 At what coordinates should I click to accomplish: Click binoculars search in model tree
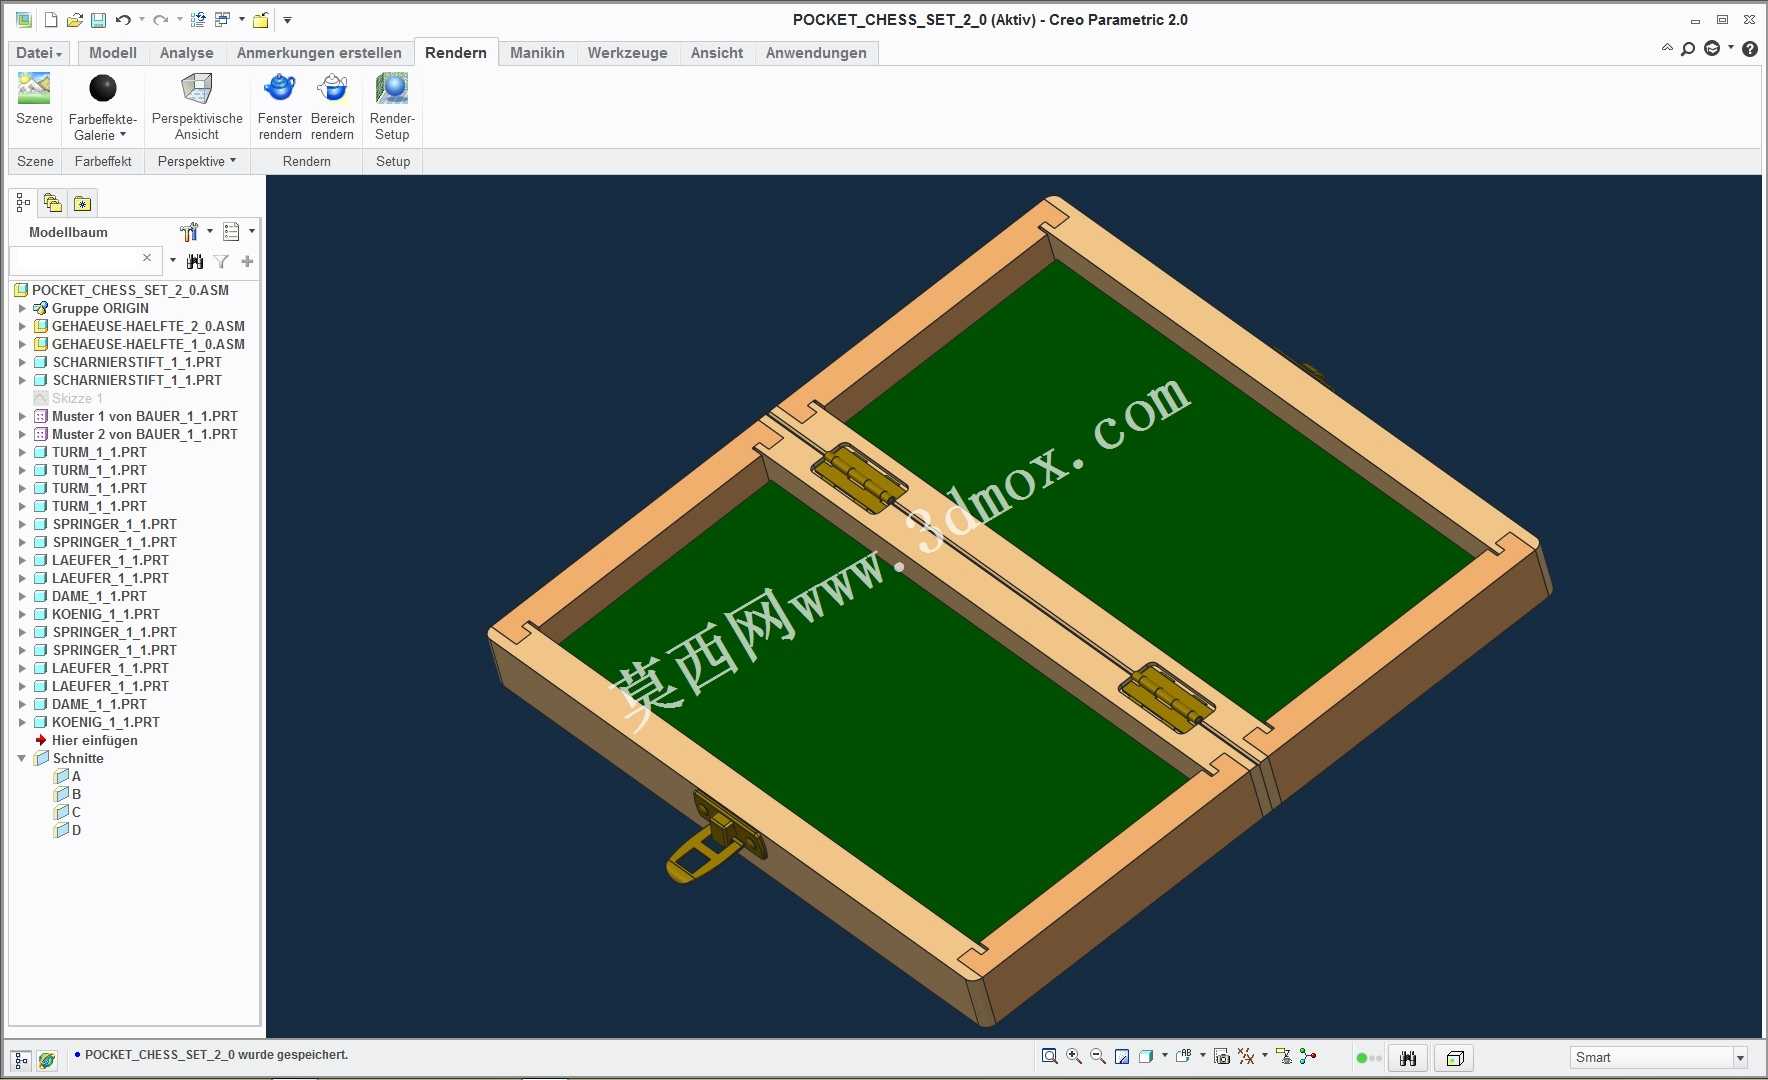pyautogui.click(x=195, y=261)
